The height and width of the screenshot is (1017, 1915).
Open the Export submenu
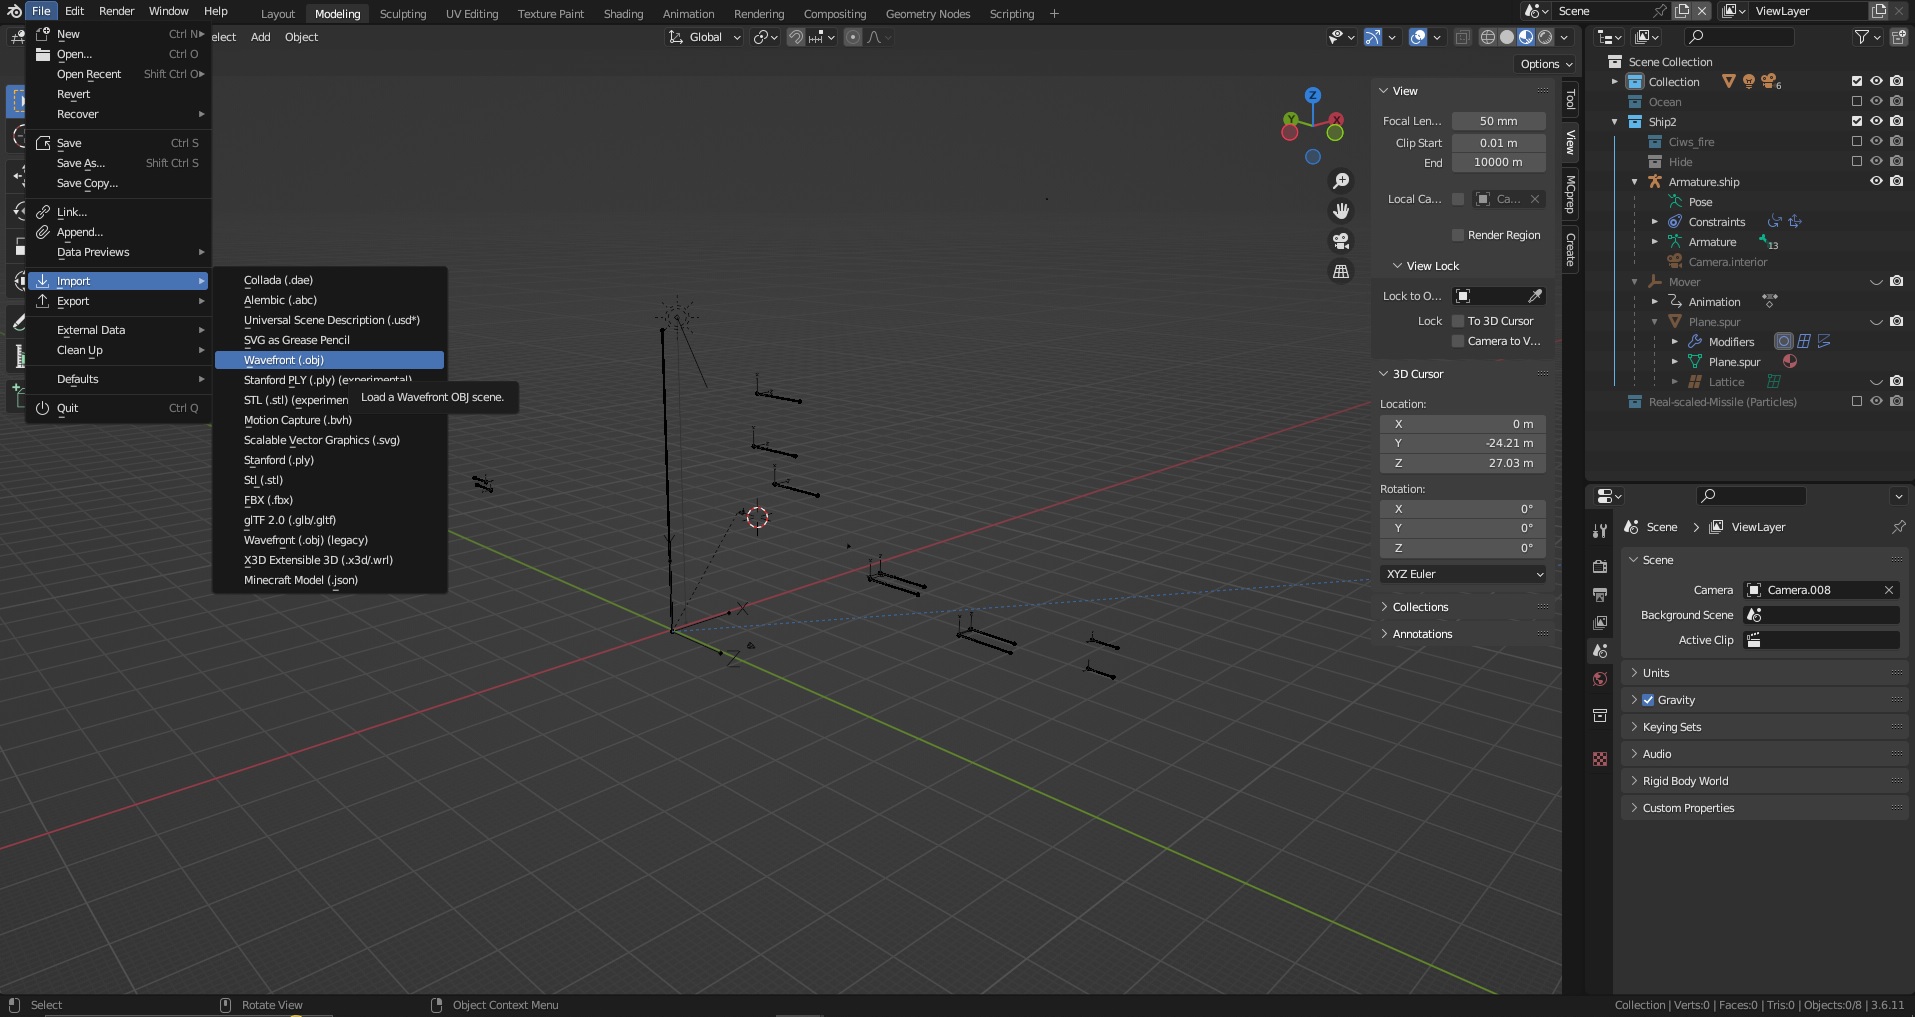point(118,301)
